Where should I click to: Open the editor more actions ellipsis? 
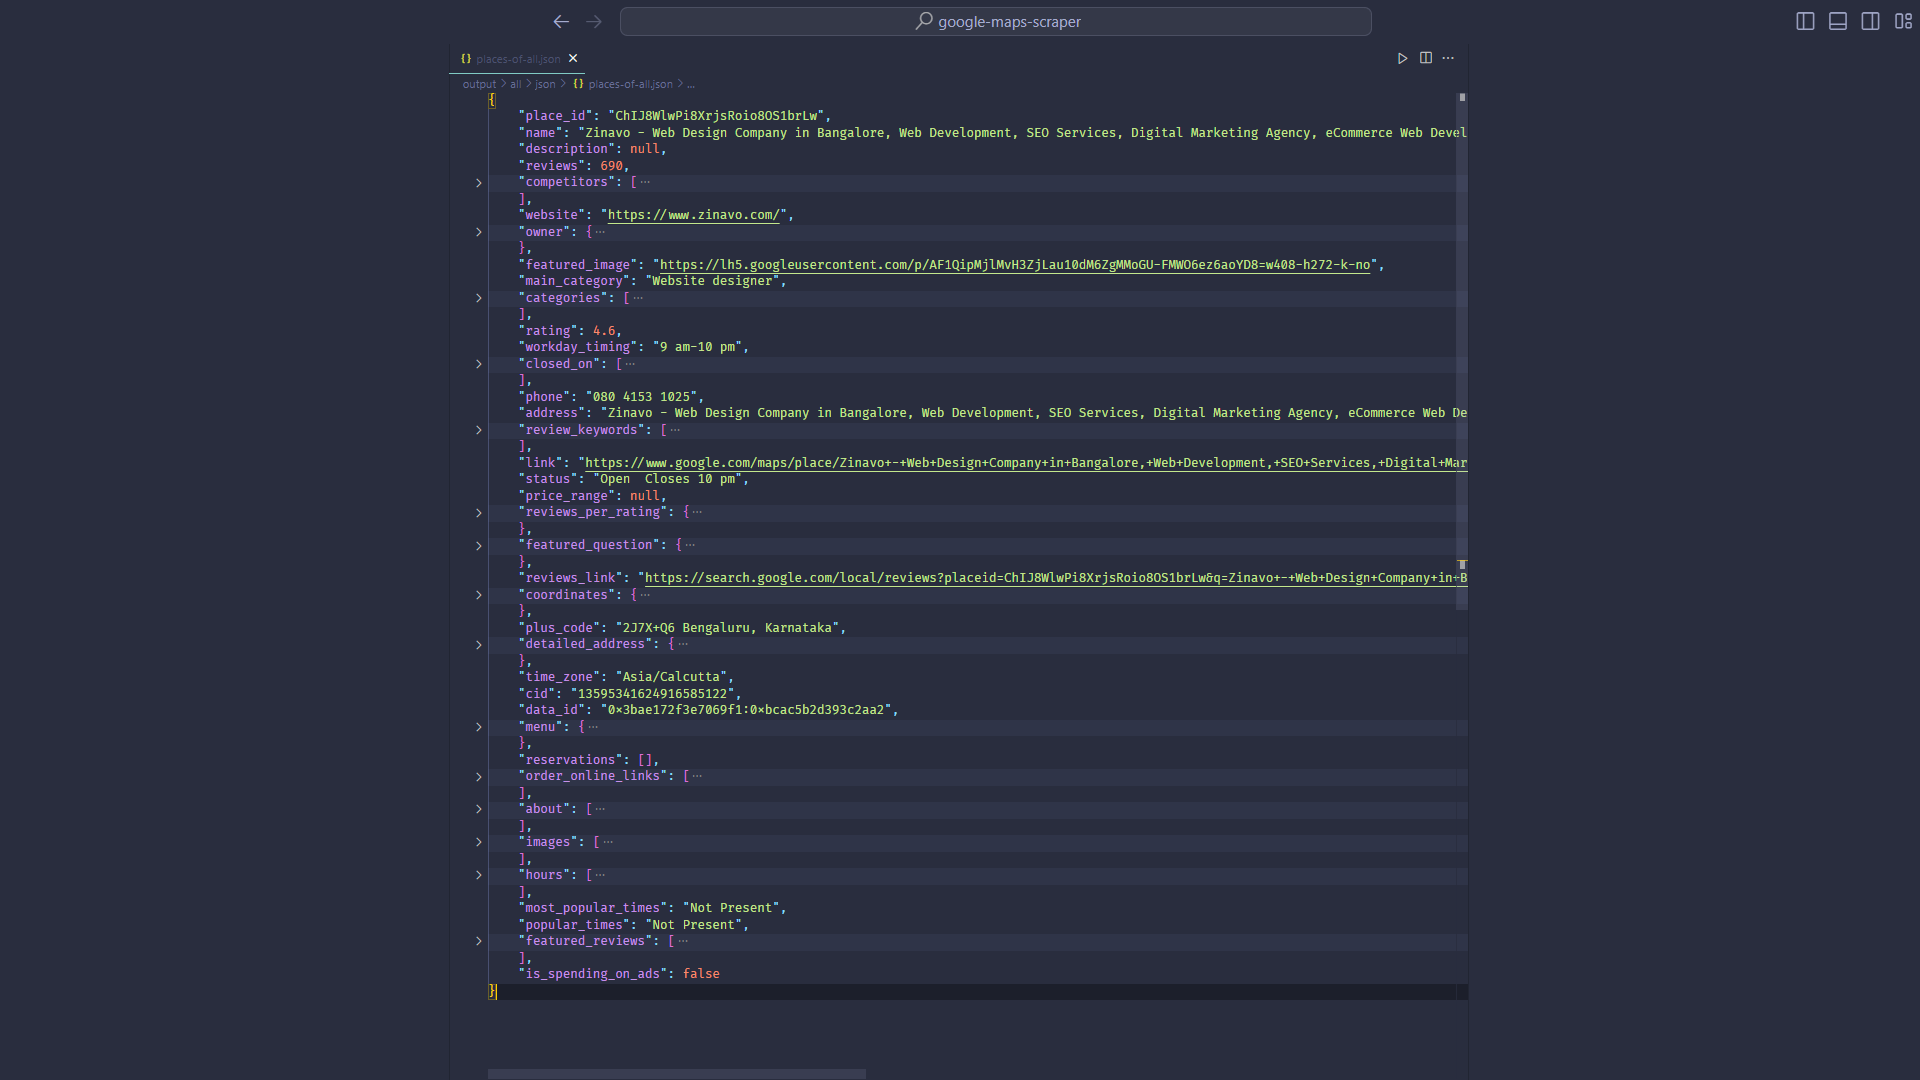click(x=1448, y=58)
